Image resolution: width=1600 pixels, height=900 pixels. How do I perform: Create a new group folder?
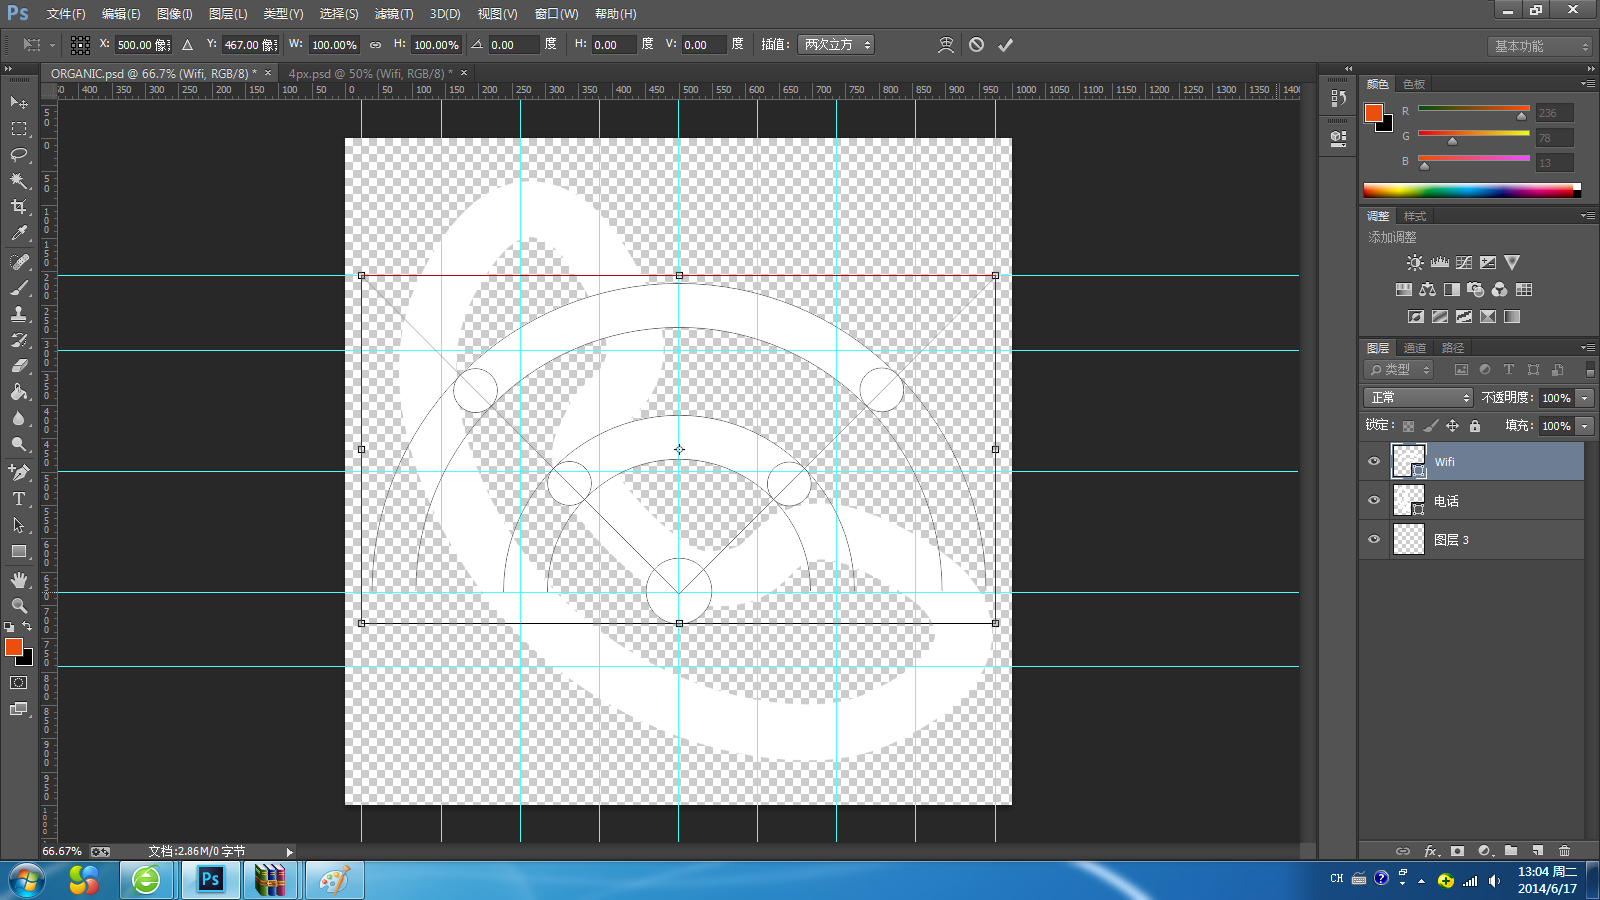(1511, 851)
